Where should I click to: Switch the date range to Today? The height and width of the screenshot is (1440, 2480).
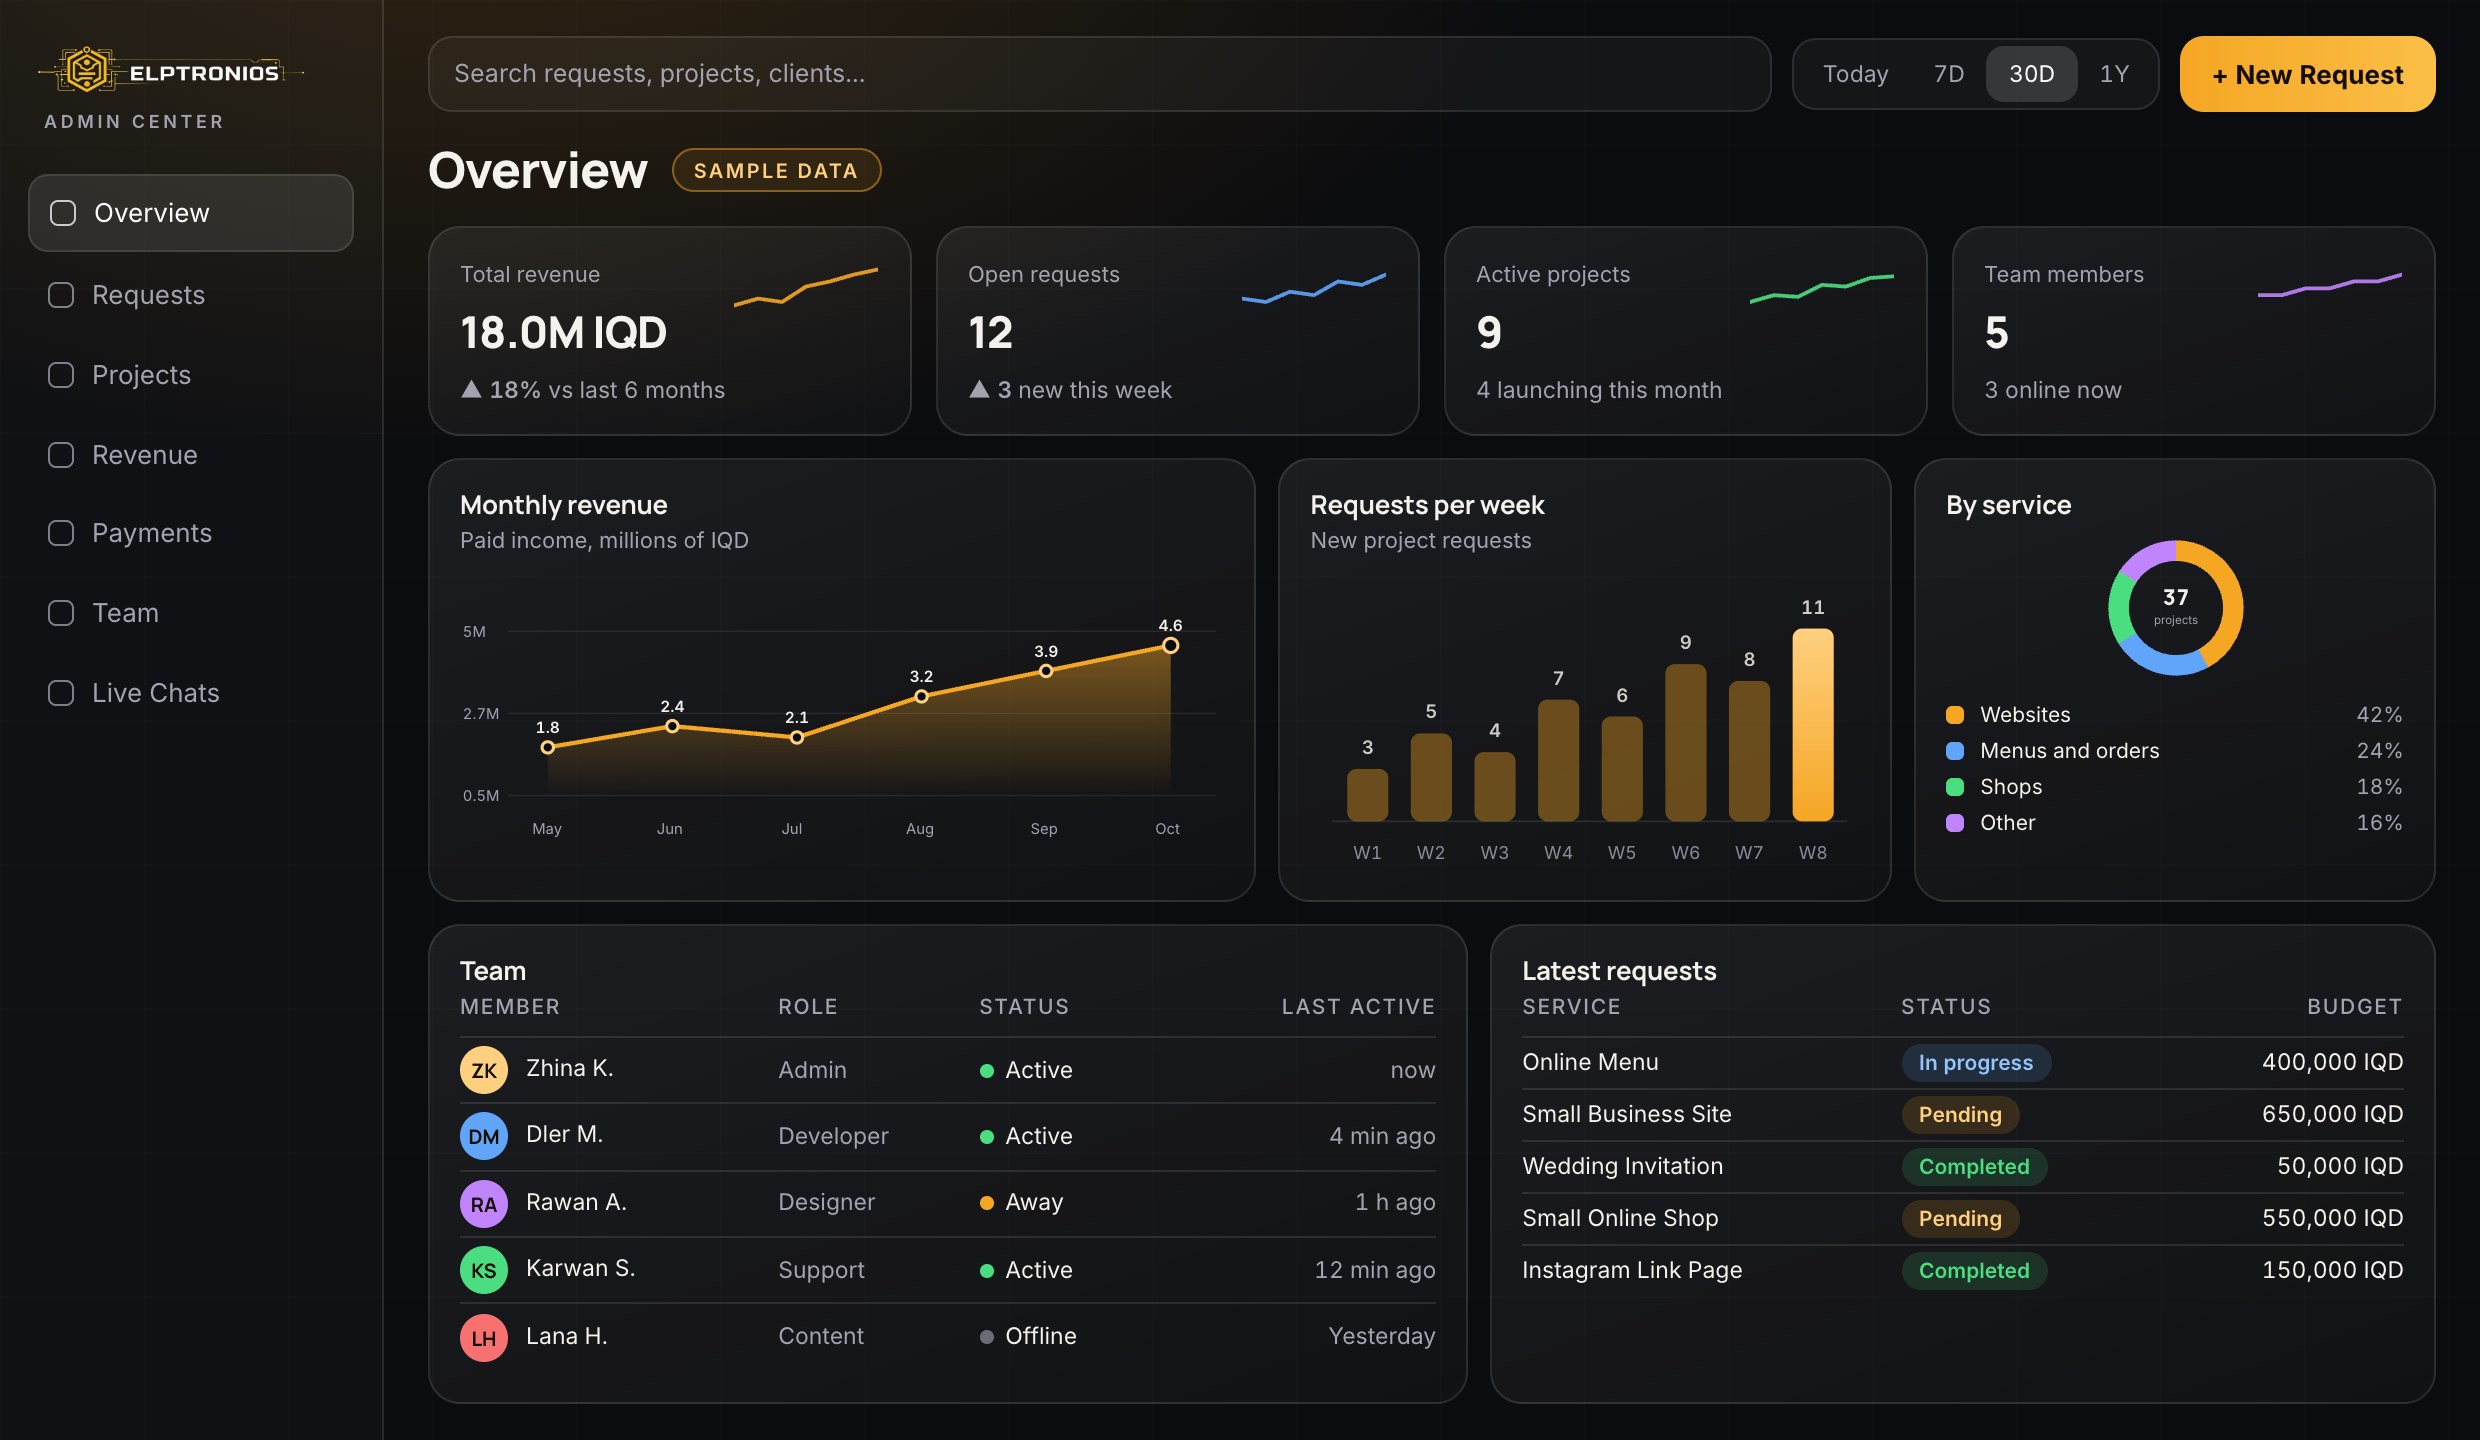point(1855,74)
